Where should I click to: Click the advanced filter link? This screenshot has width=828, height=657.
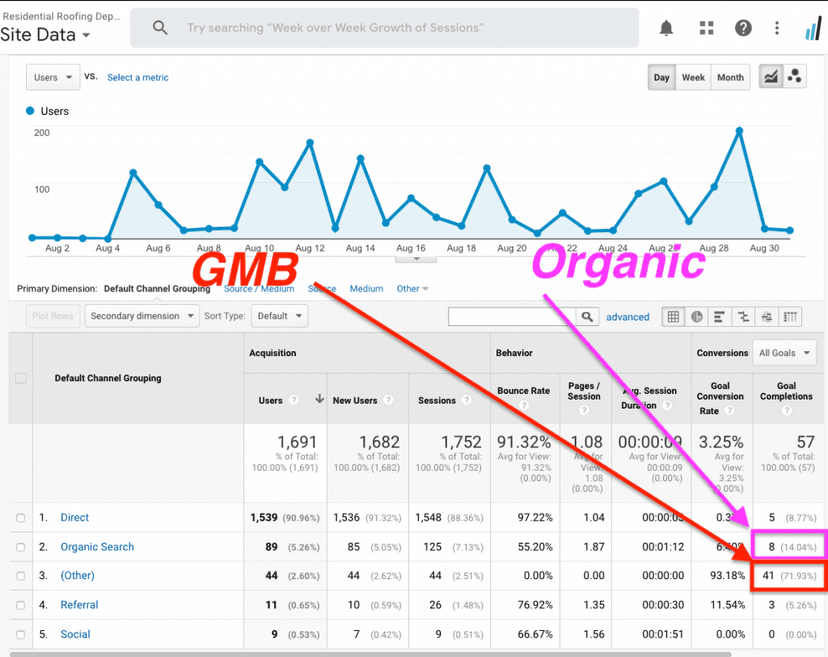(627, 317)
